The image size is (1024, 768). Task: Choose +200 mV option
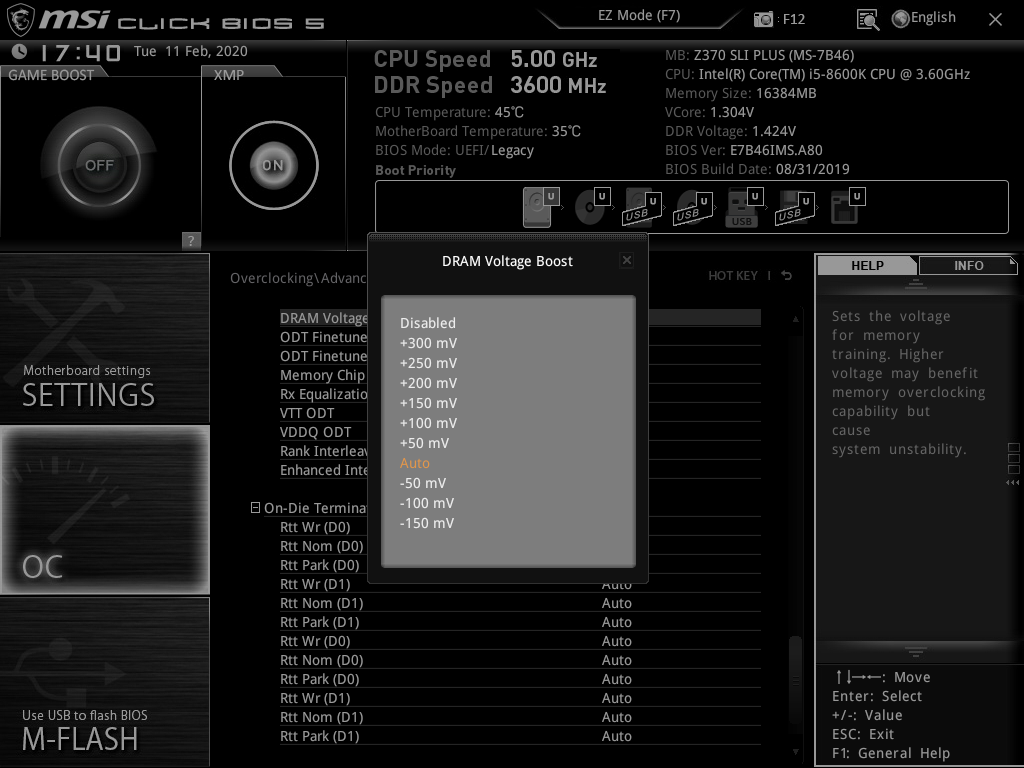428,383
